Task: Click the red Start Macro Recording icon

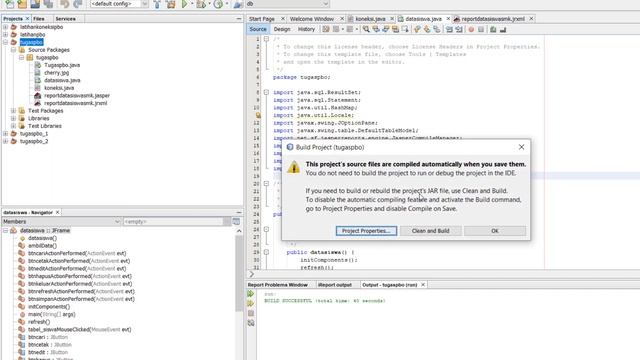Action: click(x=471, y=29)
